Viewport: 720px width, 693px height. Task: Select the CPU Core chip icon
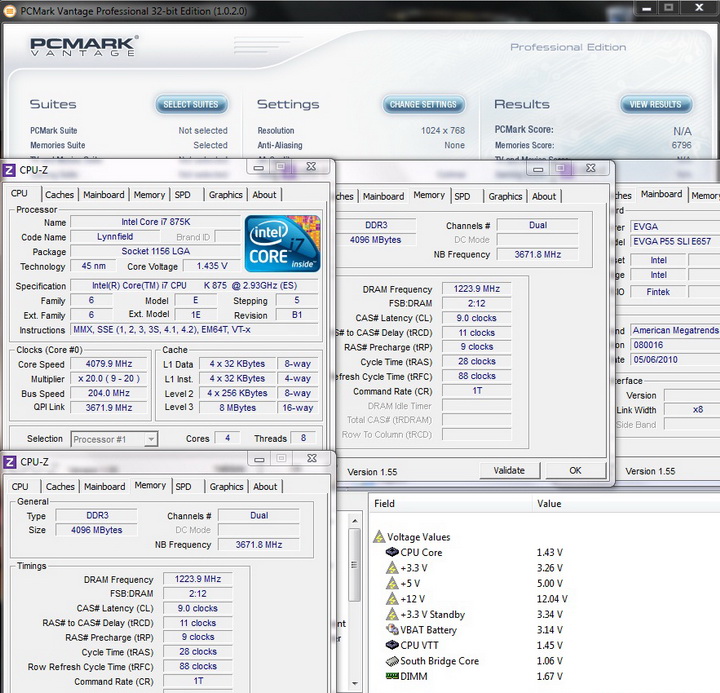tap(392, 552)
